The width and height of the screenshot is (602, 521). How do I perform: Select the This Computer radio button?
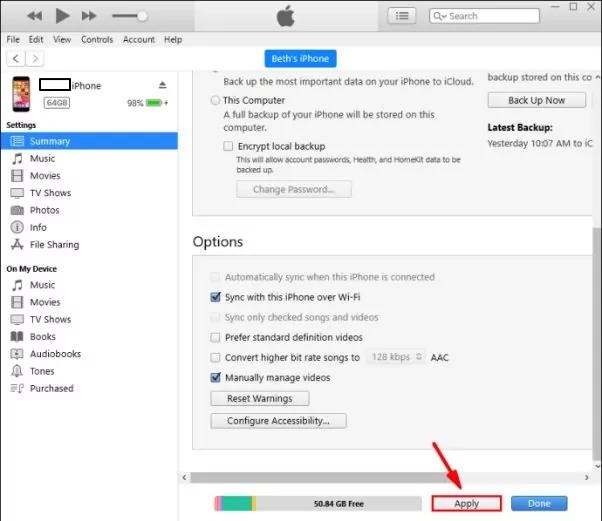pos(215,101)
